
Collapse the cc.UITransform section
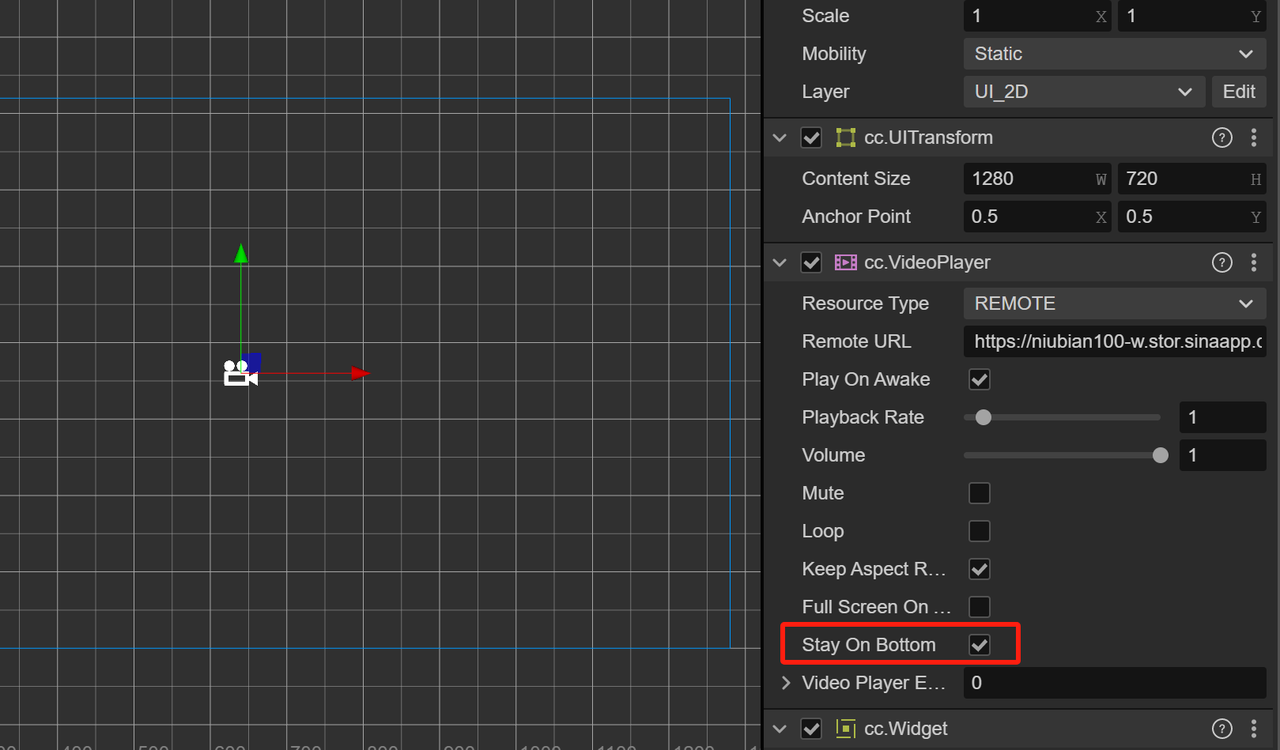(780, 138)
